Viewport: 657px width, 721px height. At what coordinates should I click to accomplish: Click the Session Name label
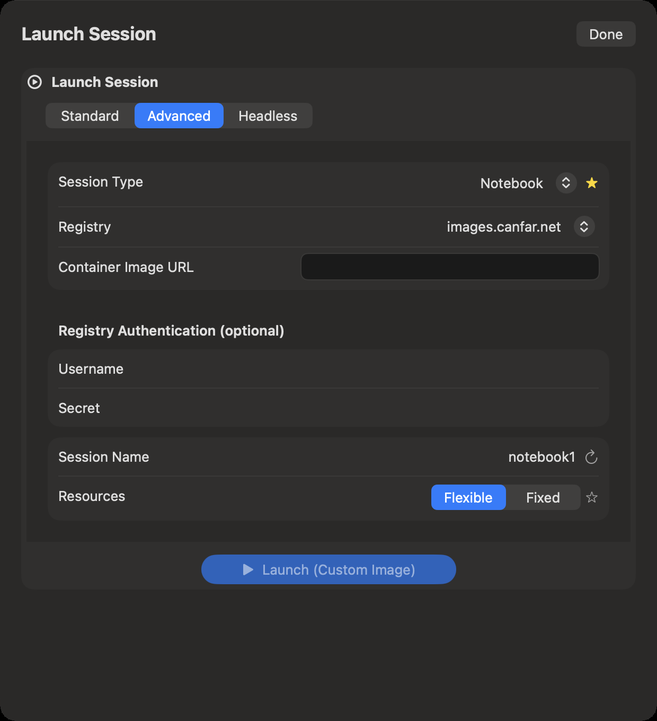104,457
